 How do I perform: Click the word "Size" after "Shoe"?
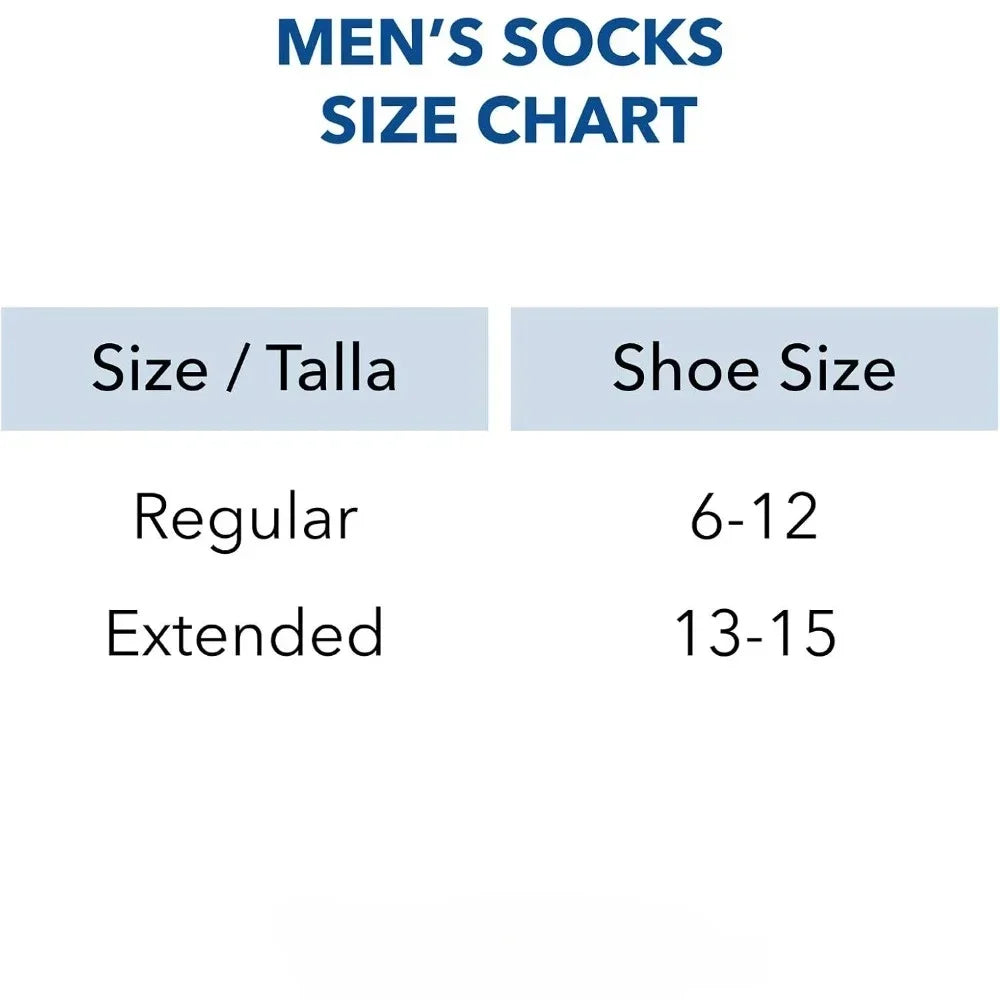point(838,368)
